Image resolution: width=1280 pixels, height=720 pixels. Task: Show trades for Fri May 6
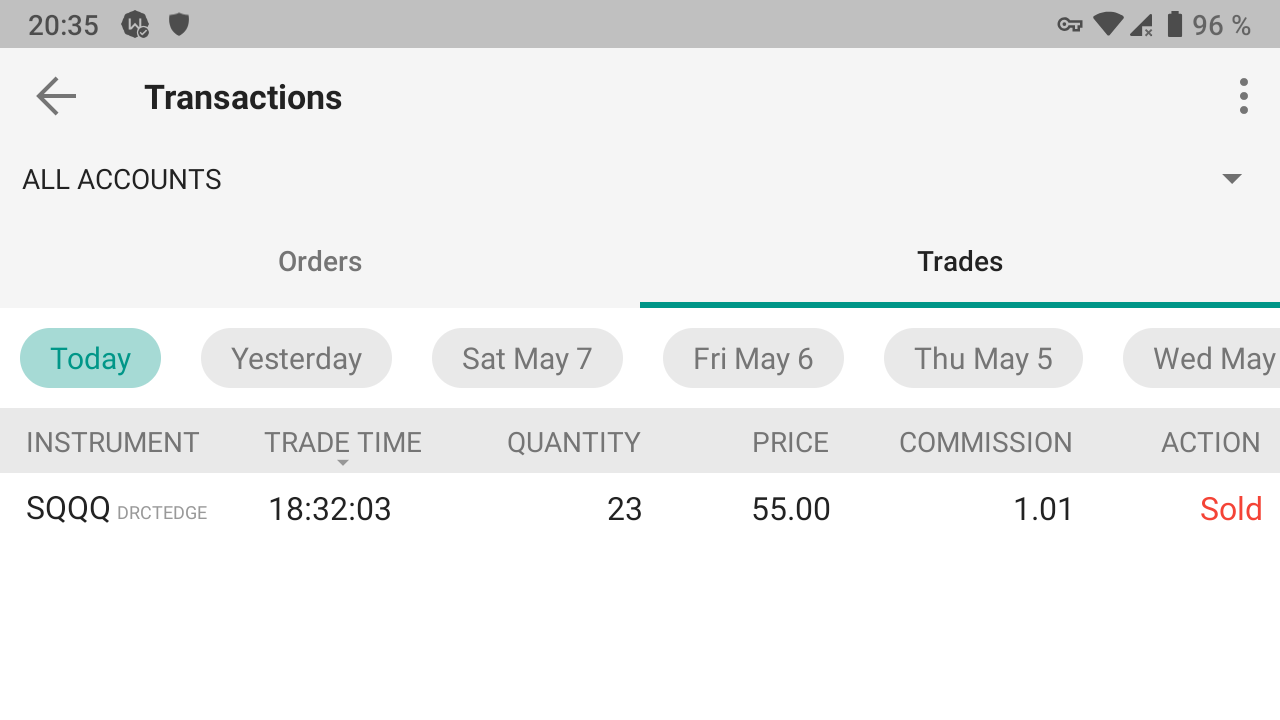click(x=753, y=358)
